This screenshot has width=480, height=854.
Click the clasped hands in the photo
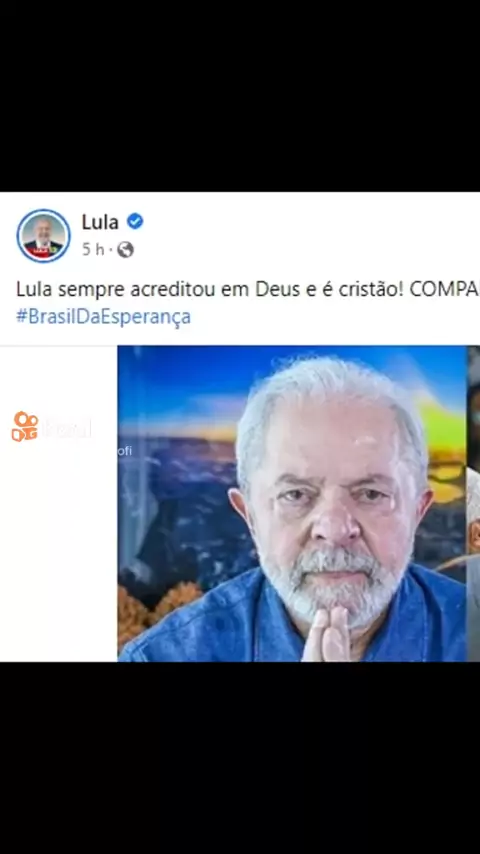pyautogui.click(x=327, y=633)
